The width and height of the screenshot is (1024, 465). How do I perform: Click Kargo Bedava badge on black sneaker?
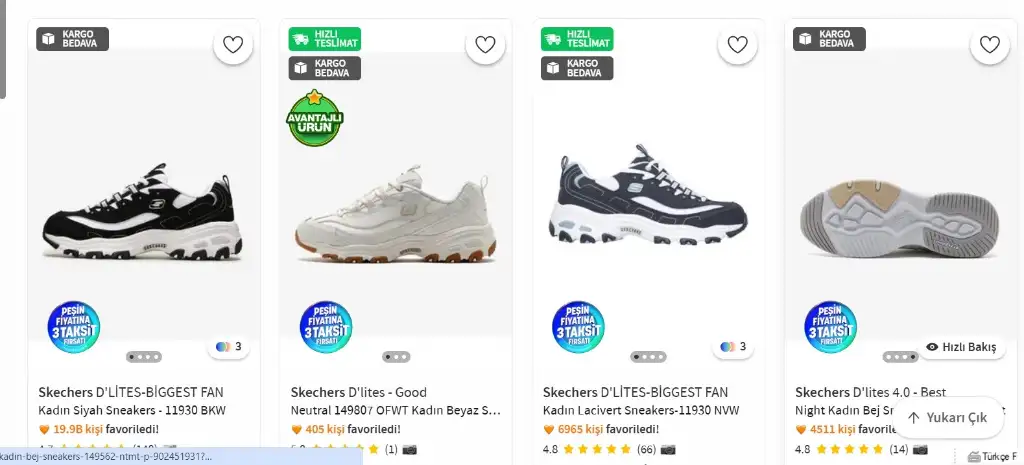[73, 39]
